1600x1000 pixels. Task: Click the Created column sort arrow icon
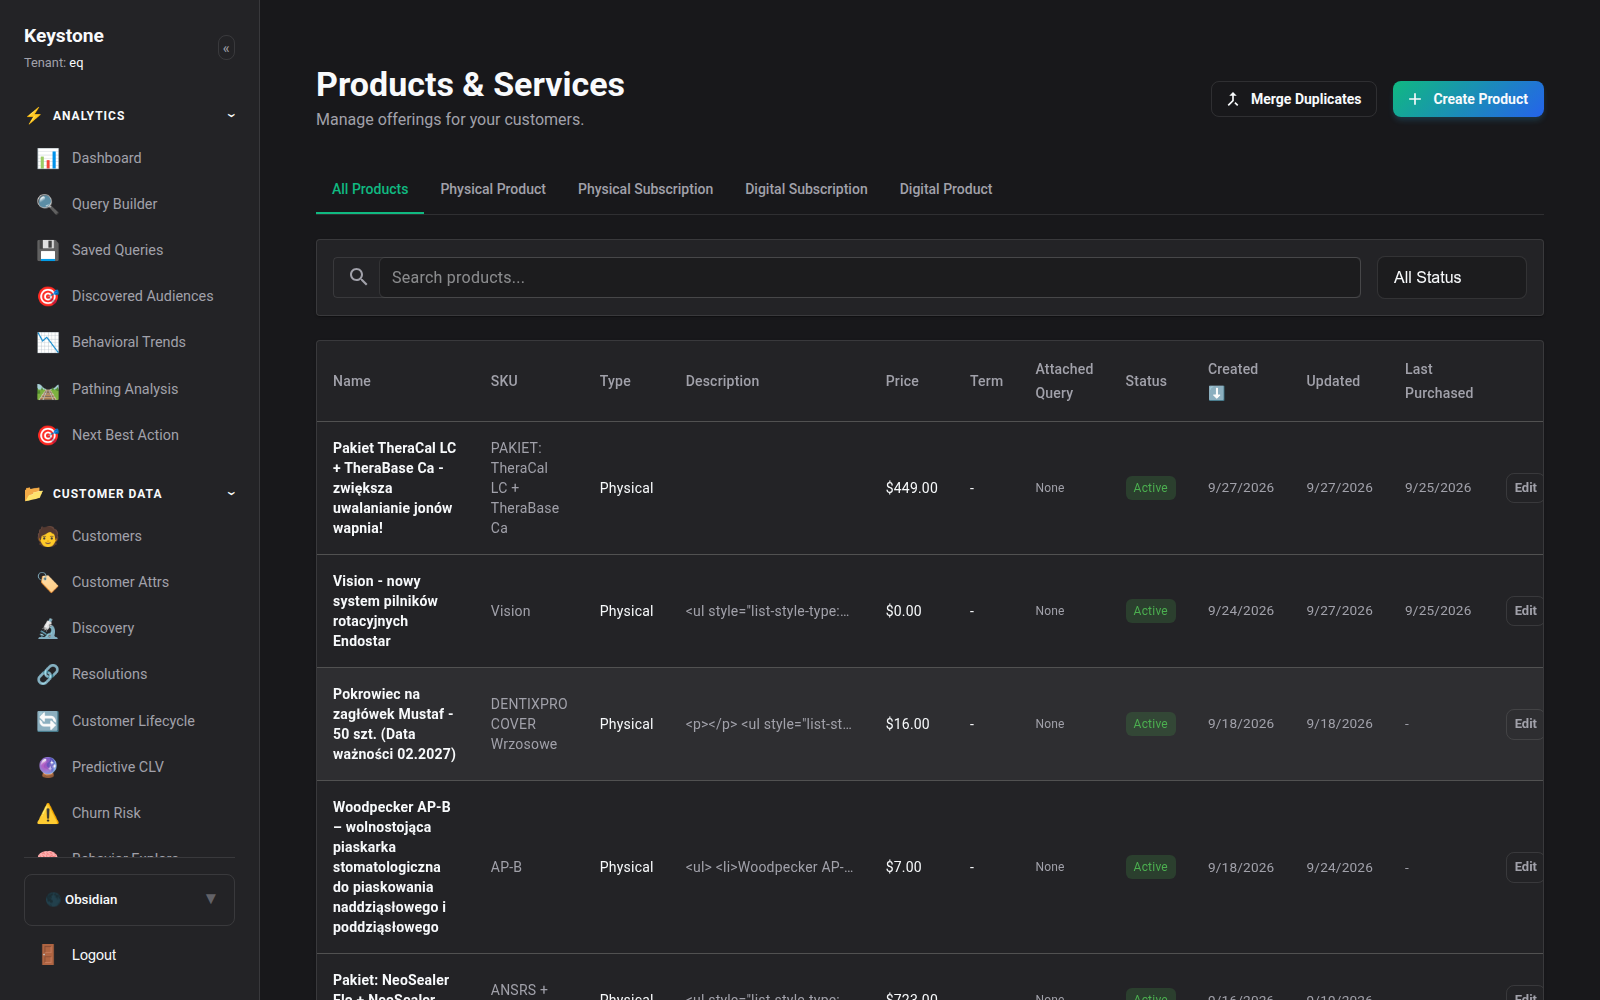(x=1216, y=393)
